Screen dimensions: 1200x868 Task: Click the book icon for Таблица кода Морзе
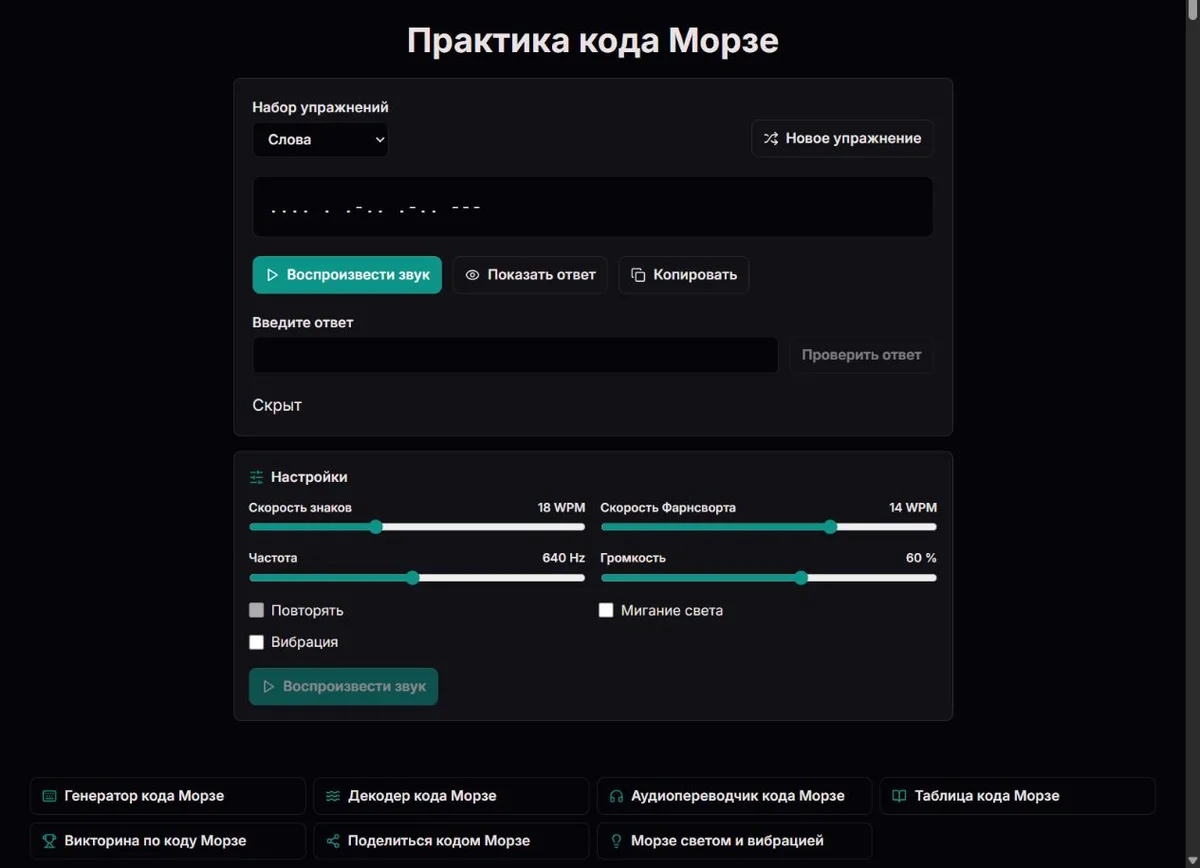899,796
